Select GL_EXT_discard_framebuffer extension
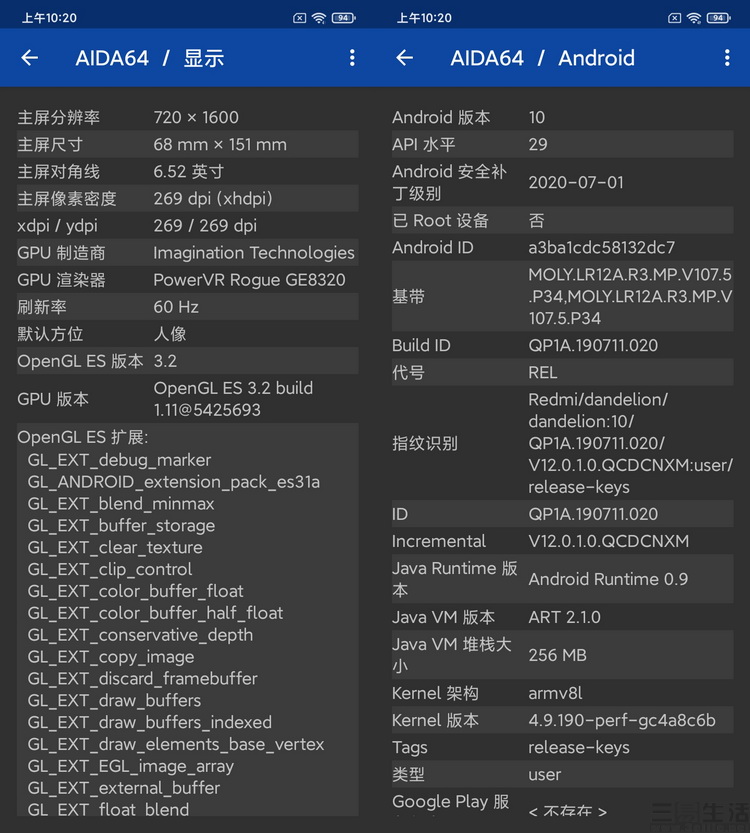 tap(142, 678)
